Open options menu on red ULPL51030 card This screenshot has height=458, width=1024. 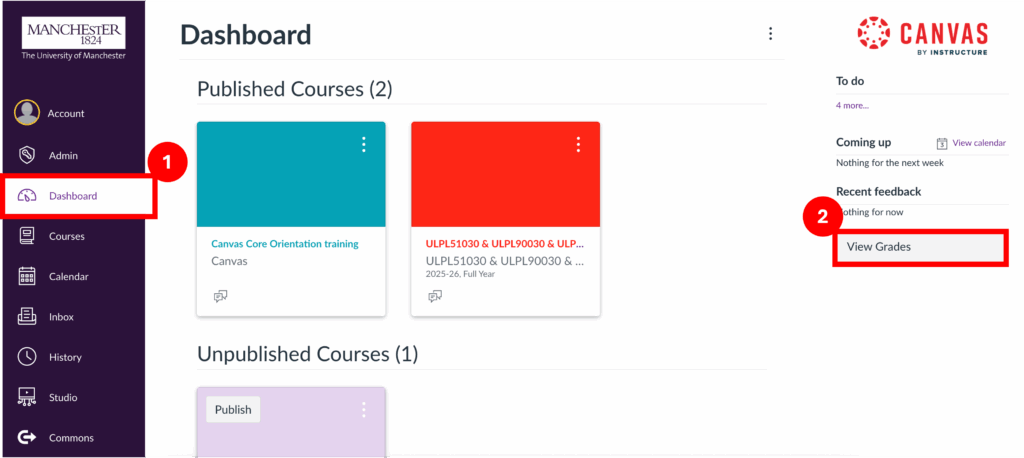[x=578, y=145]
